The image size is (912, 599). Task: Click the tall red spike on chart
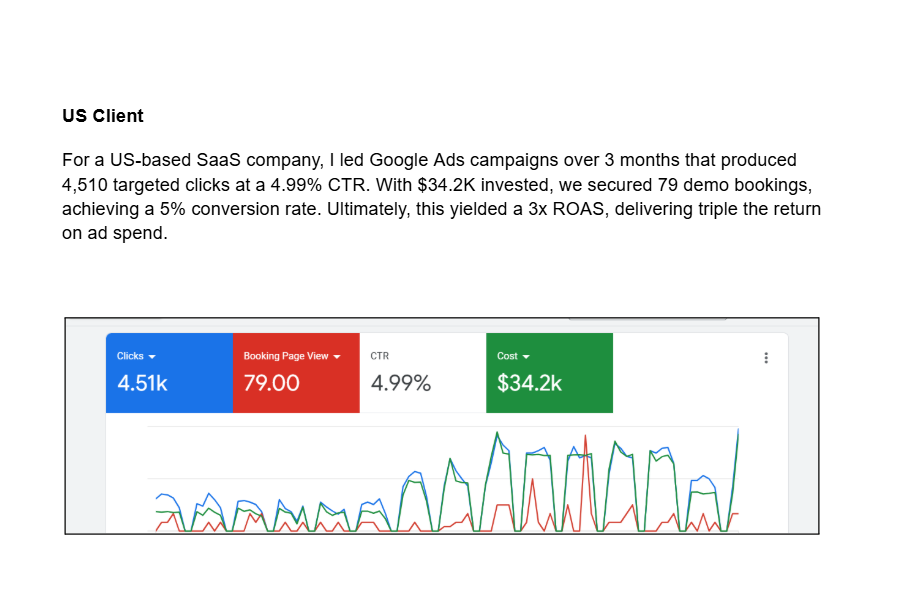click(x=586, y=442)
